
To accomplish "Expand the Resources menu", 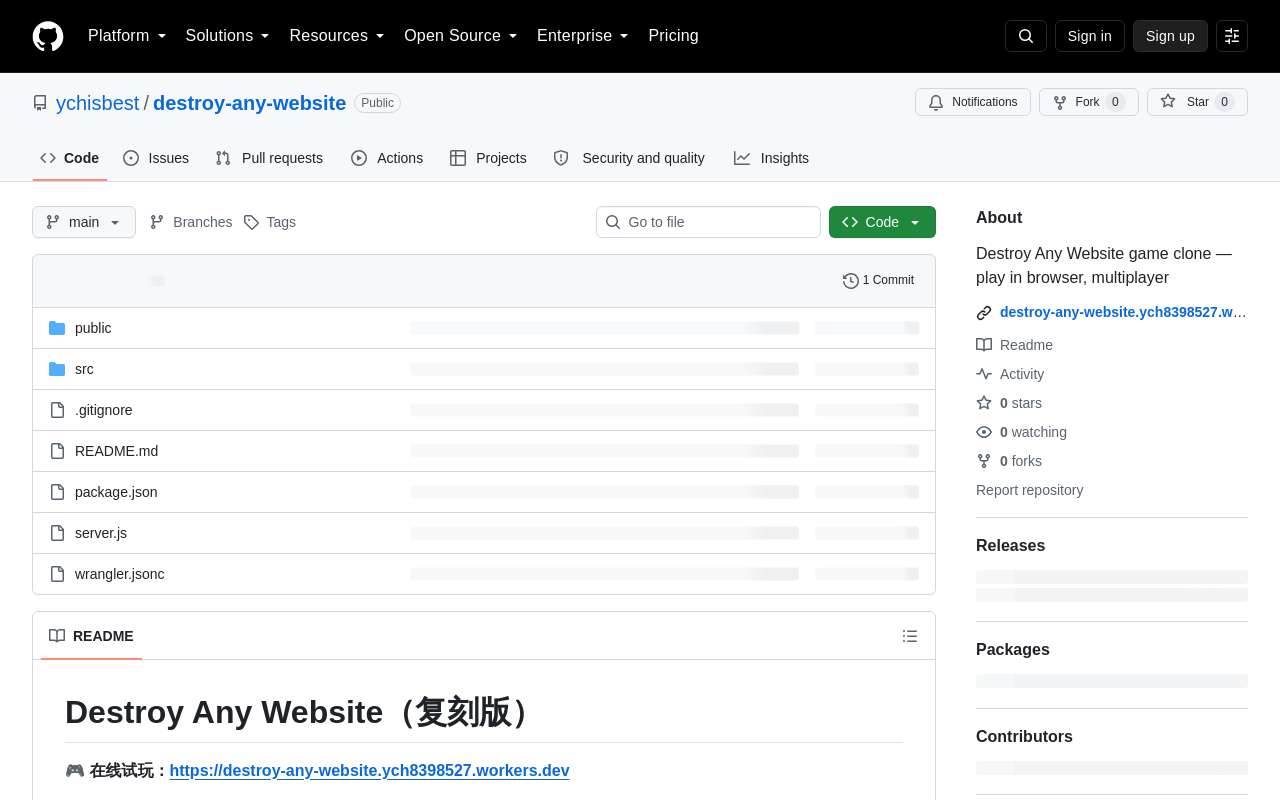I will [x=337, y=36].
